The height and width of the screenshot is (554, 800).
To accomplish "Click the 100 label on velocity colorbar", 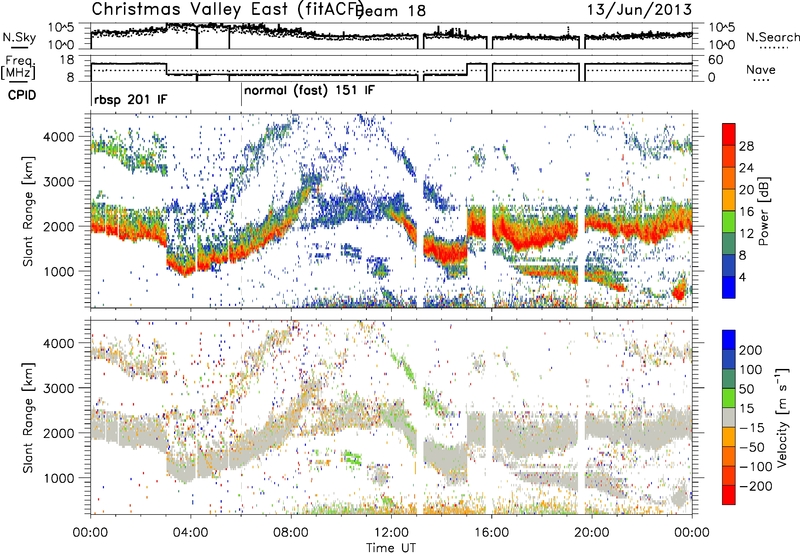I will point(751,370).
